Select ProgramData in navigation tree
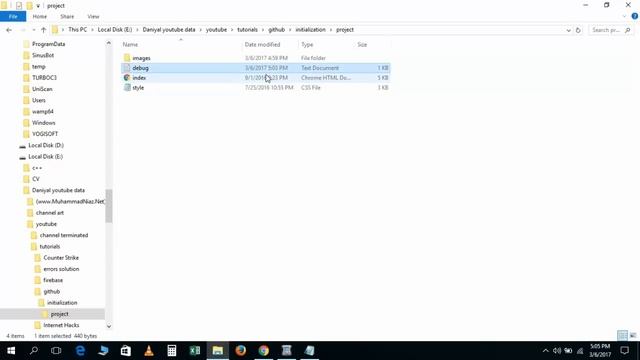Image resolution: width=640 pixels, height=360 pixels. coord(48,44)
